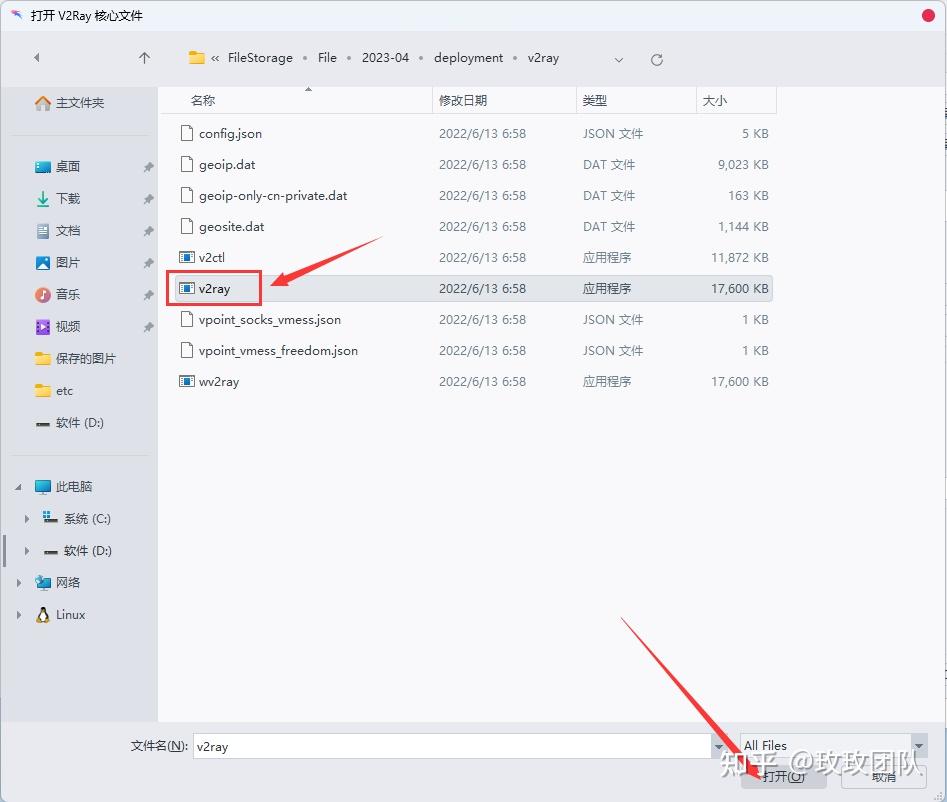947x802 pixels.
Task: Click the wv2ray application icon
Action: click(x=187, y=382)
